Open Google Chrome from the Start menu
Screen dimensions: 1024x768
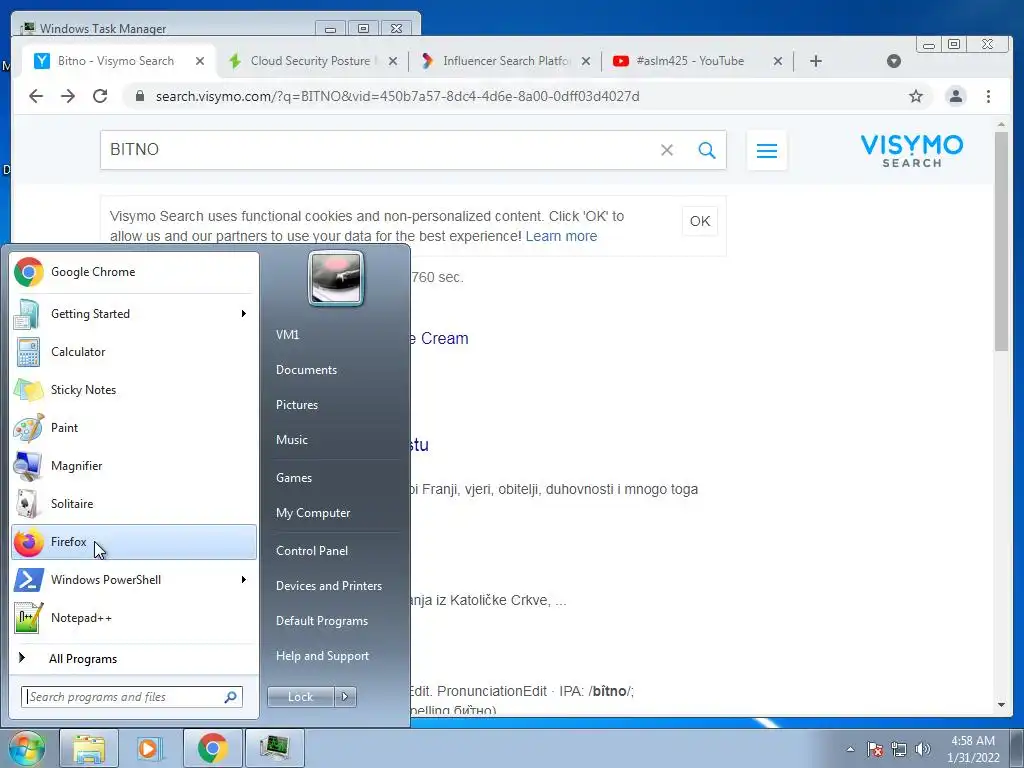pyautogui.click(x=134, y=272)
